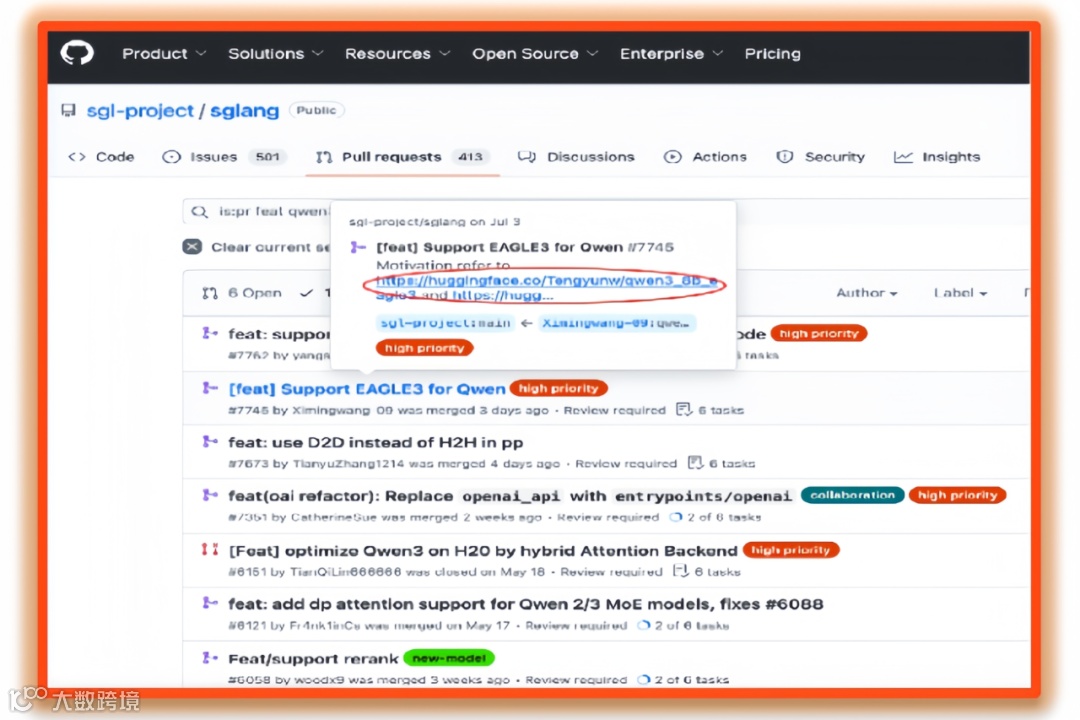
Task: Switch to the Code tab
Action: coord(101,157)
